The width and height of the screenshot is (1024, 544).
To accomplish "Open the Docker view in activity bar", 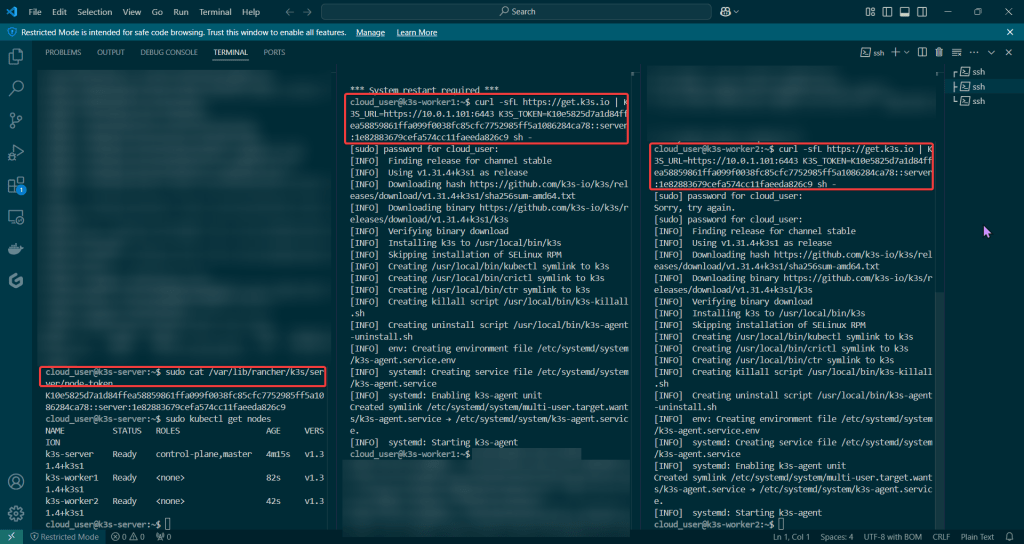I will 16,249.
